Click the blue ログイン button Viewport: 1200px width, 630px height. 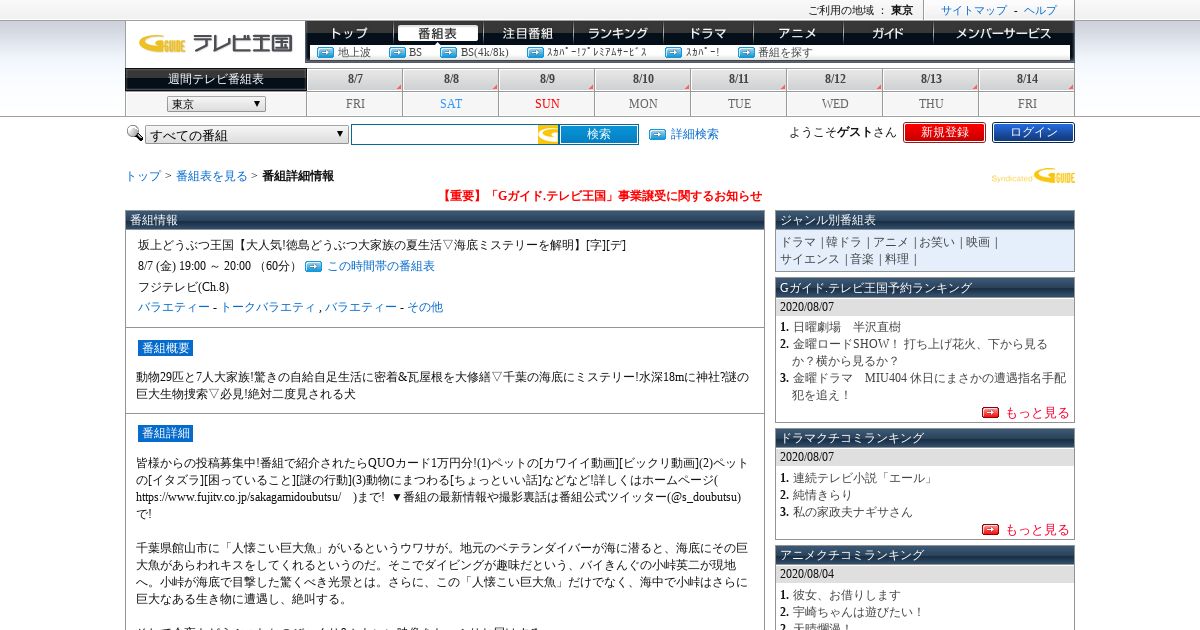(1033, 132)
